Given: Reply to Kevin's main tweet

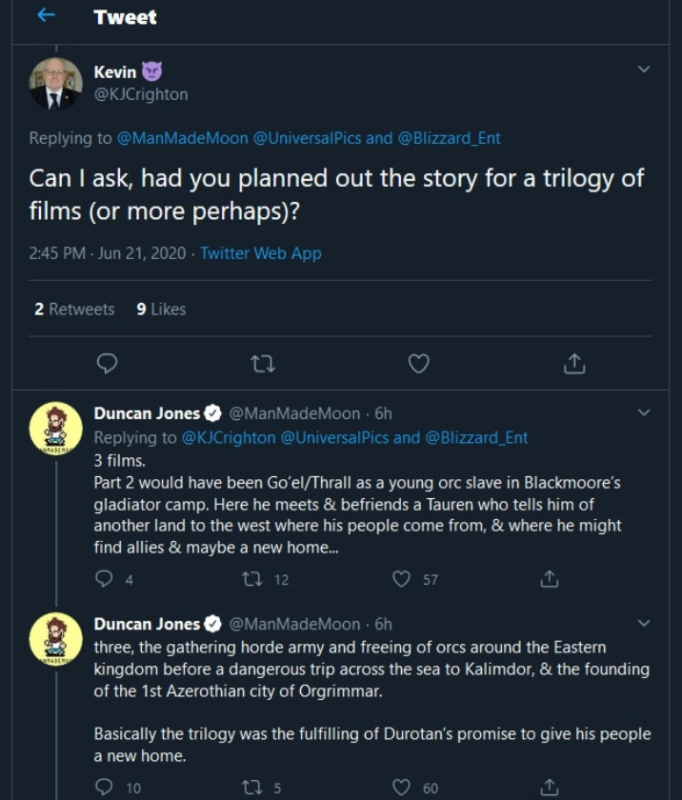Looking at the screenshot, I should pyautogui.click(x=108, y=363).
